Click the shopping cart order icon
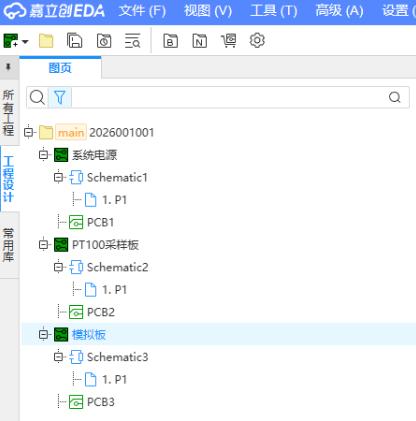The width and height of the screenshot is (416, 421). click(x=229, y=41)
